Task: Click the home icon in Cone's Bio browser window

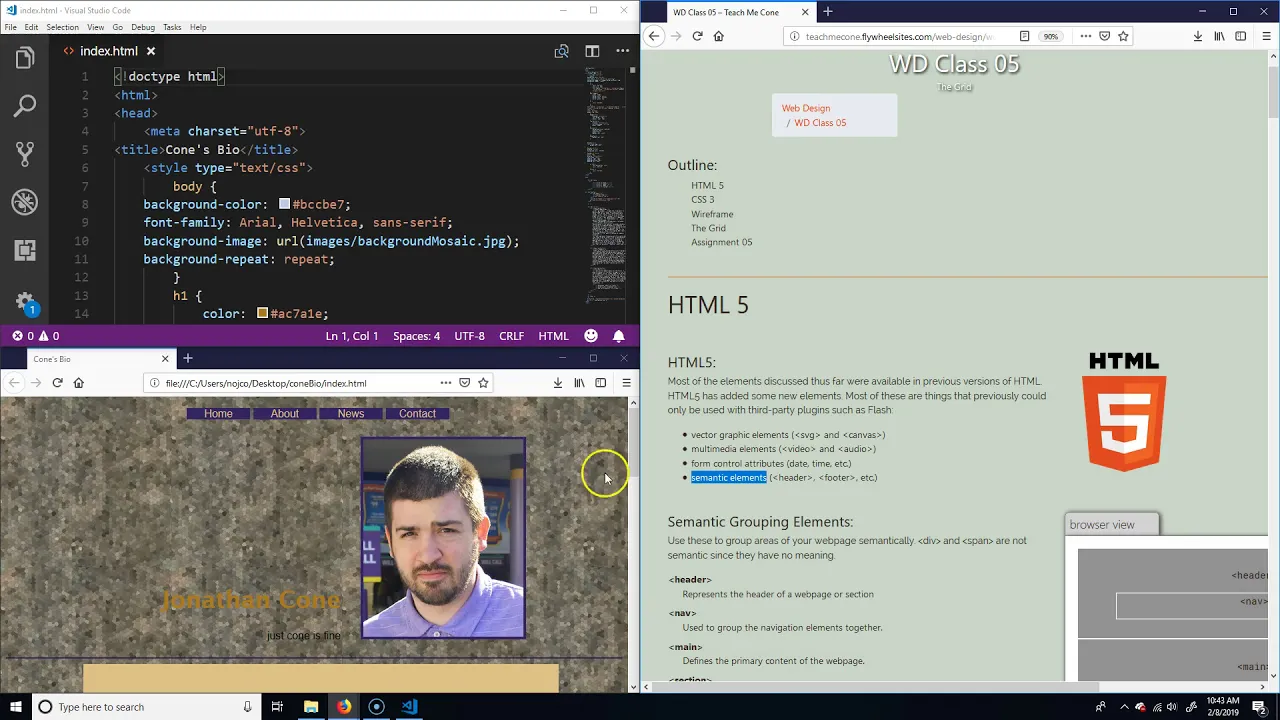Action: coord(79,383)
